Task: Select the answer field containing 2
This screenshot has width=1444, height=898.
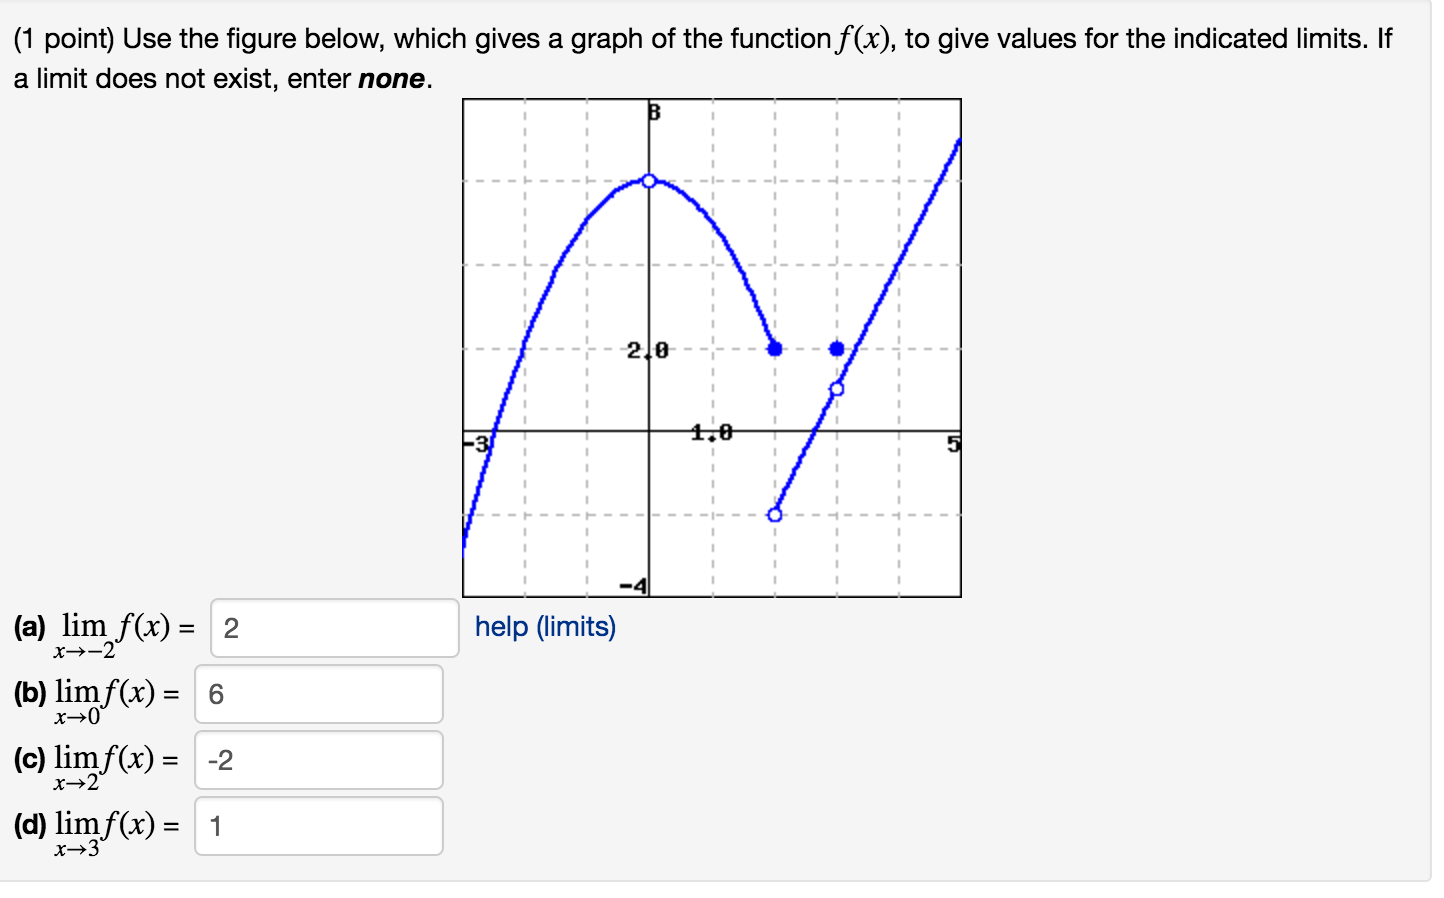Action: pyautogui.click(x=335, y=627)
